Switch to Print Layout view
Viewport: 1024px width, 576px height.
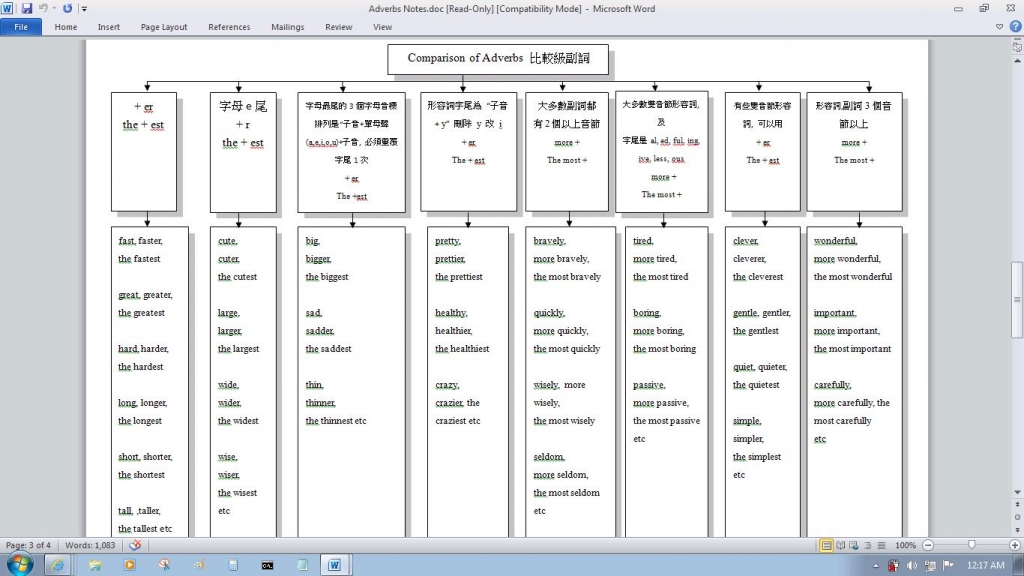pyautogui.click(x=826, y=545)
